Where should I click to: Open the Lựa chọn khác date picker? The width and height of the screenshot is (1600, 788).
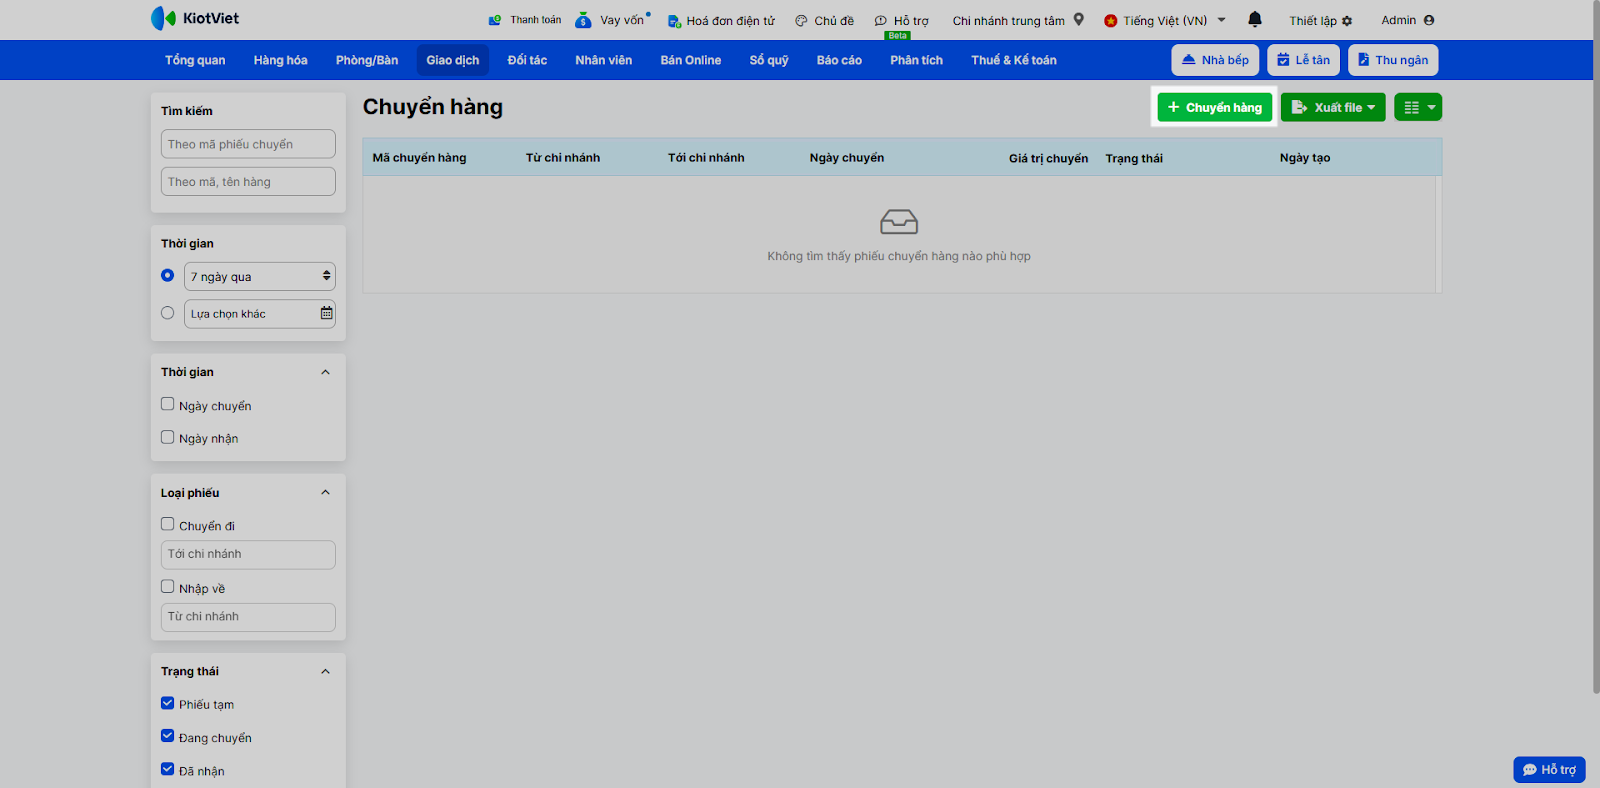click(260, 314)
